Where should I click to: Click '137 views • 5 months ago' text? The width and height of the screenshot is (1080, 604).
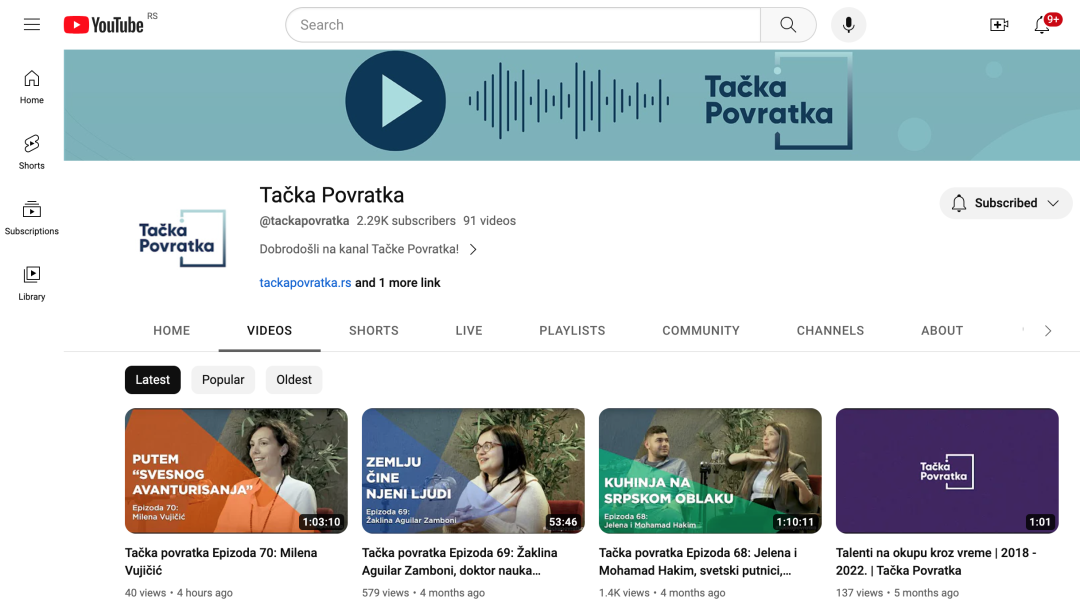click(897, 593)
